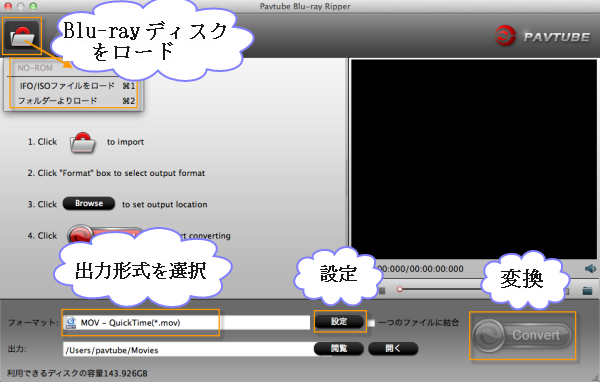Viewport: 600px width, 382px height.
Task: Click the 開く open button
Action: coord(393,348)
